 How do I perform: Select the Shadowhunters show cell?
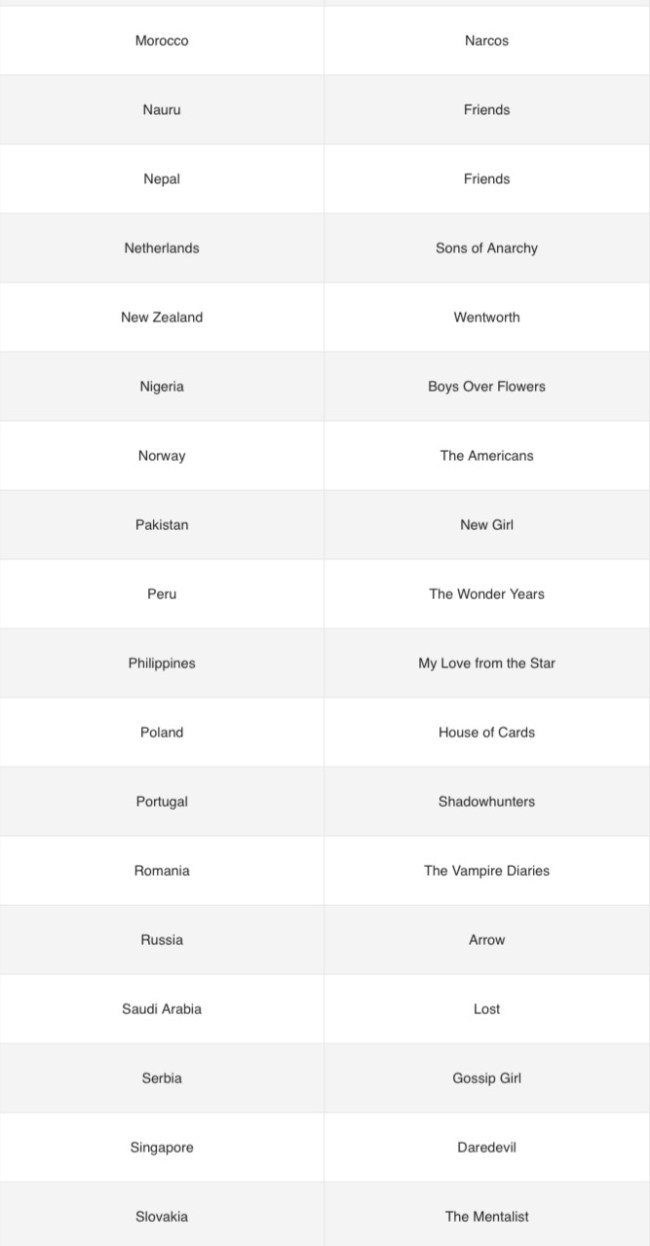click(x=486, y=801)
